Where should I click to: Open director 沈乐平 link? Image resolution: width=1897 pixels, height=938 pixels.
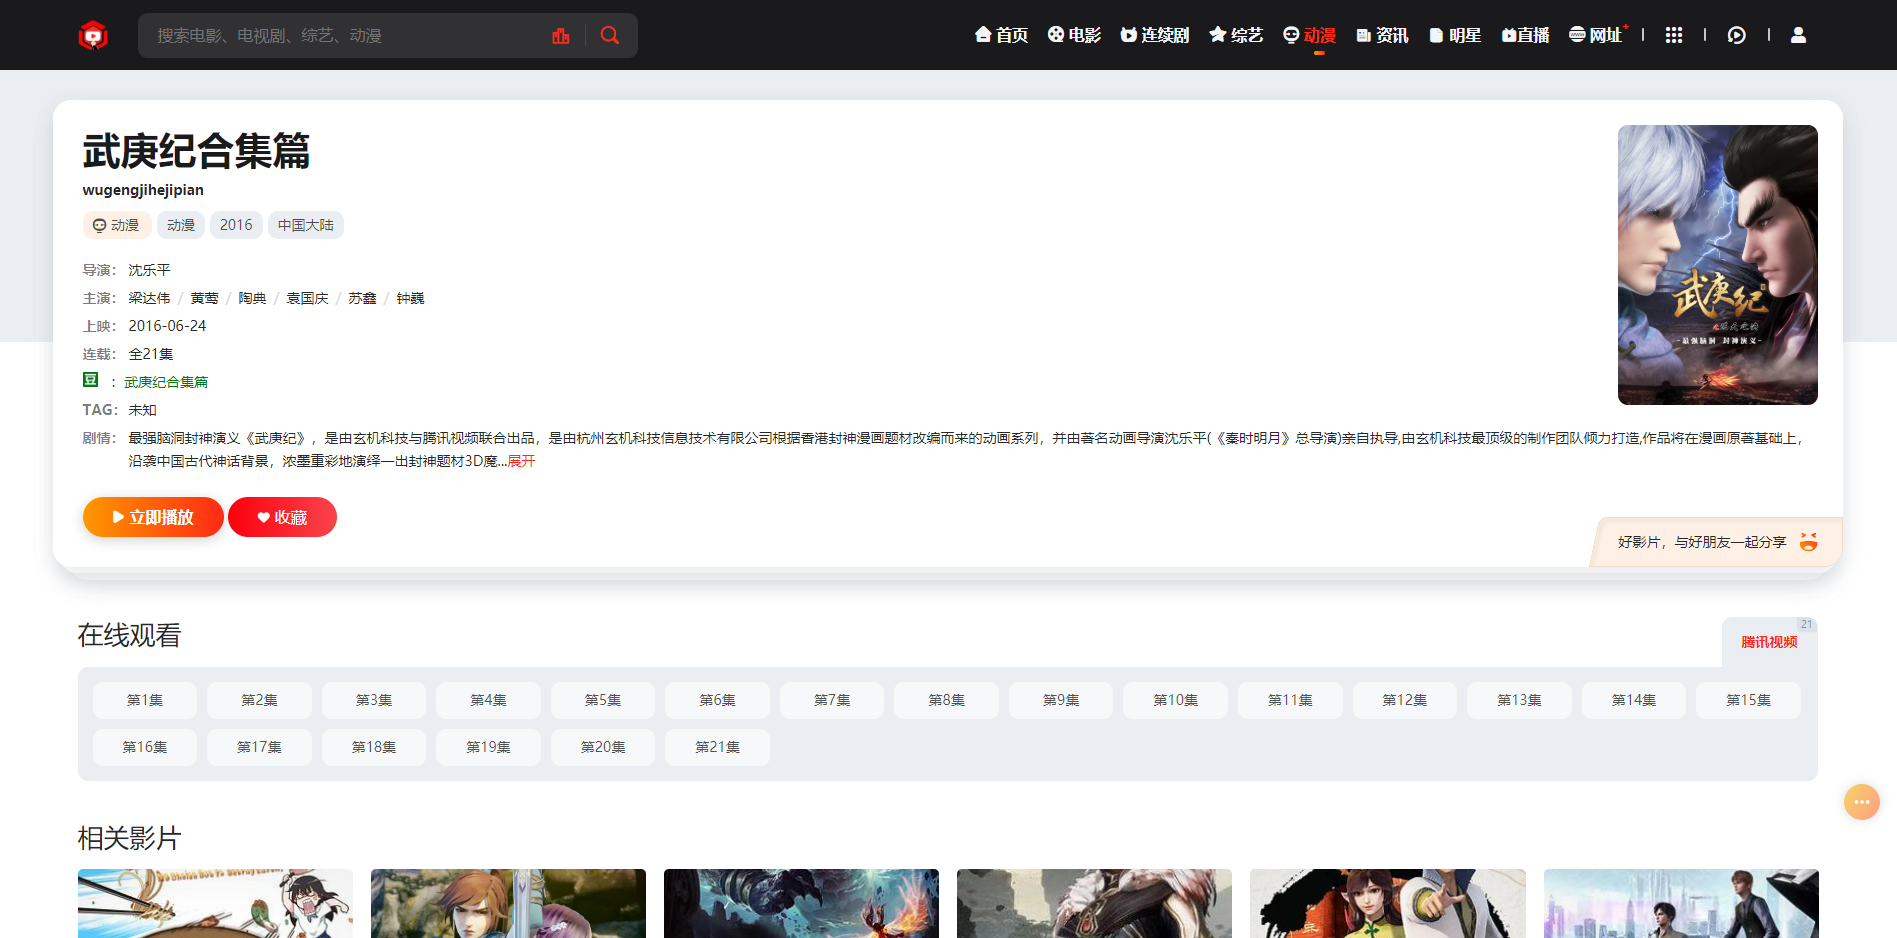(x=149, y=270)
